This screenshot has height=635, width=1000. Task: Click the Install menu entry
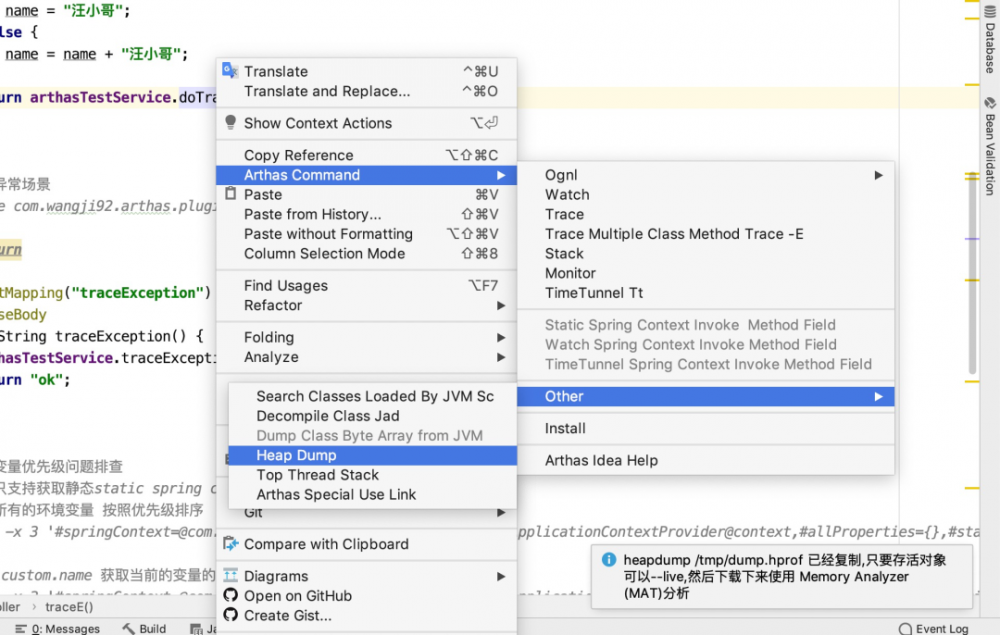(565, 428)
